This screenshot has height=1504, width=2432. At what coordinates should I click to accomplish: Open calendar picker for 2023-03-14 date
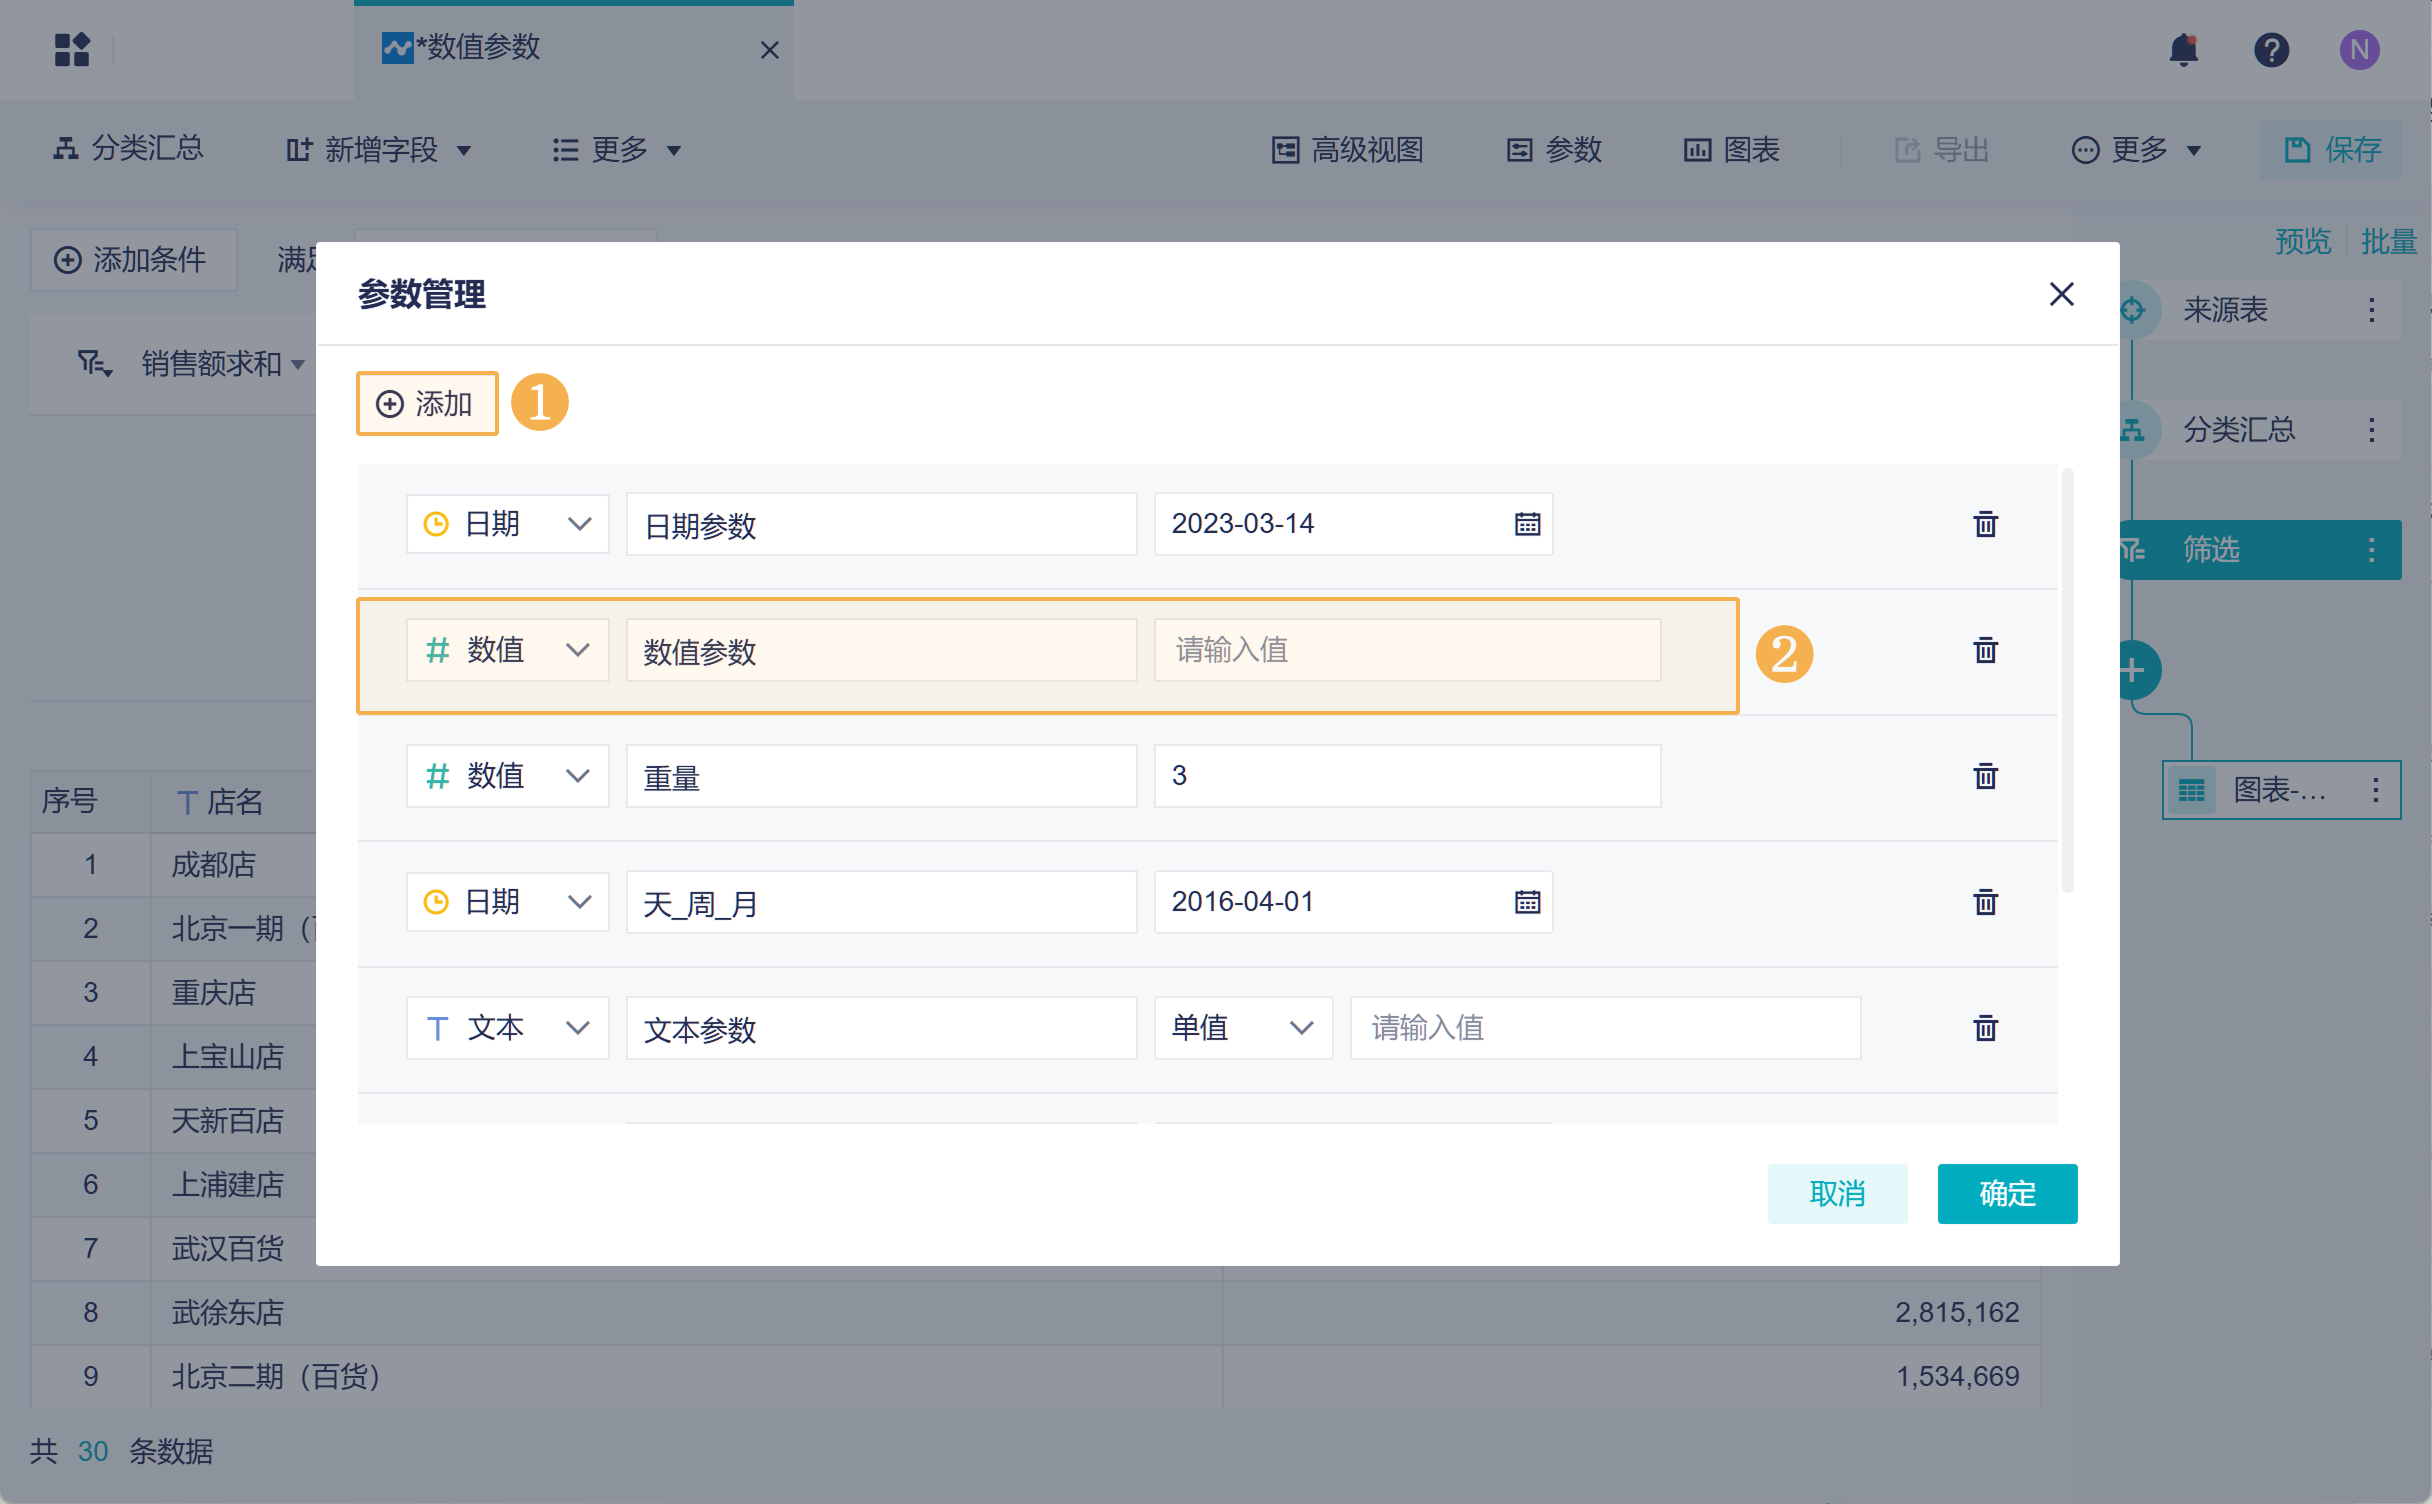pyautogui.click(x=1527, y=524)
